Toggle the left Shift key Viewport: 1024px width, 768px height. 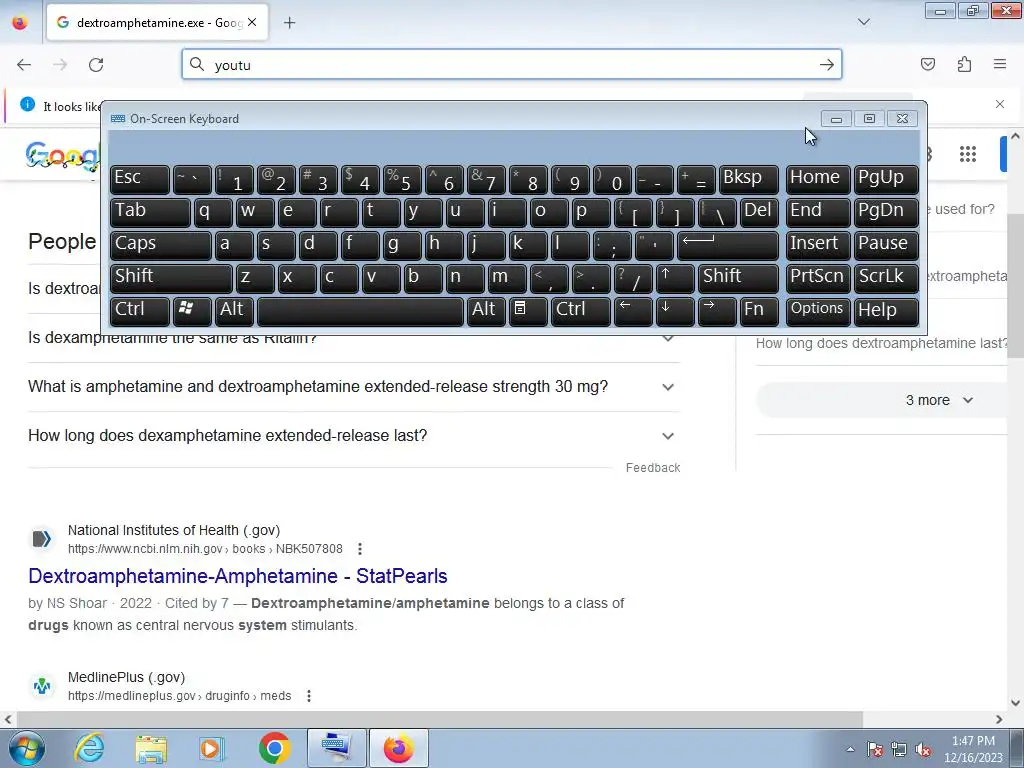click(171, 278)
